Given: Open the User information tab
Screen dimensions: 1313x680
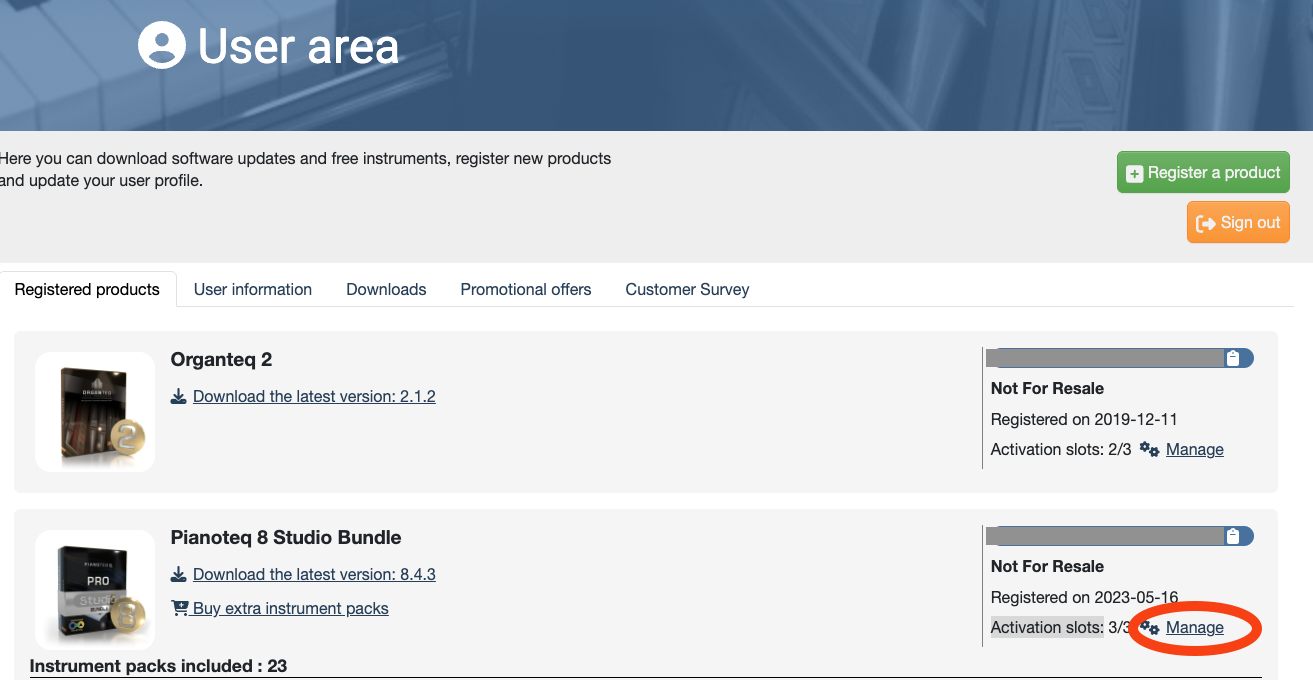Looking at the screenshot, I should [x=253, y=289].
